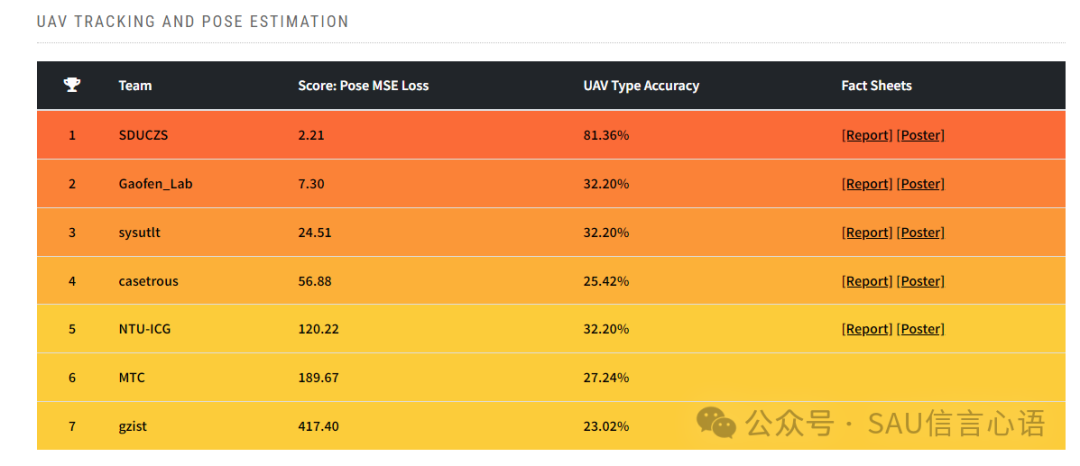The width and height of the screenshot is (1080, 466).
Task: Open casetrous Poster link
Action: coord(920,281)
